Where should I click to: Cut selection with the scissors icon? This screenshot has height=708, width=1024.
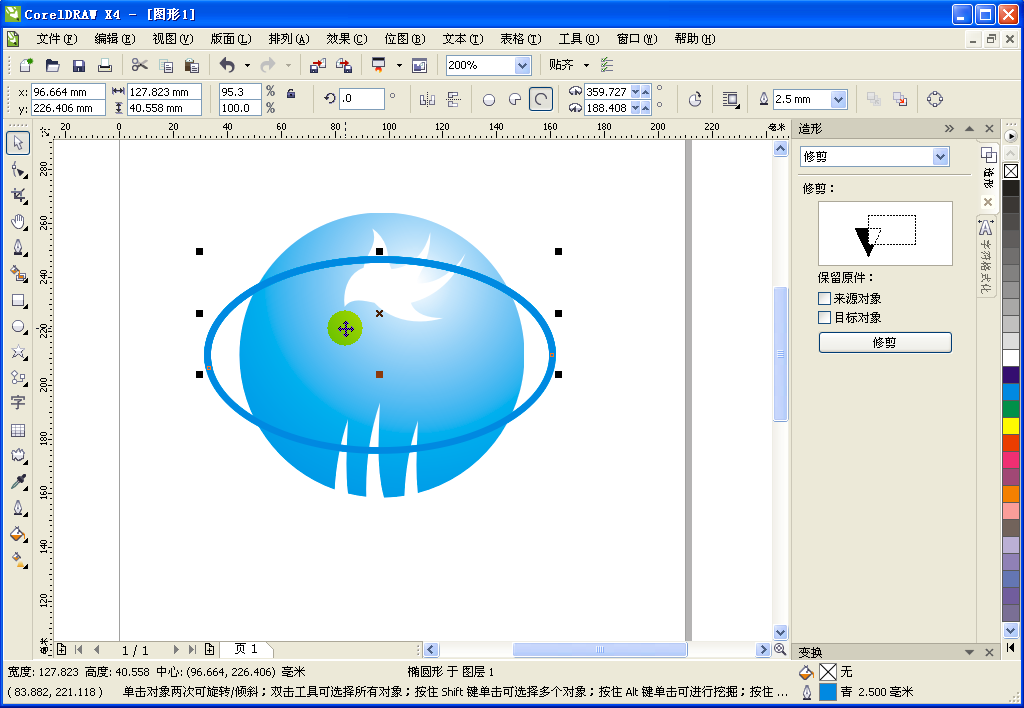[139, 65]
